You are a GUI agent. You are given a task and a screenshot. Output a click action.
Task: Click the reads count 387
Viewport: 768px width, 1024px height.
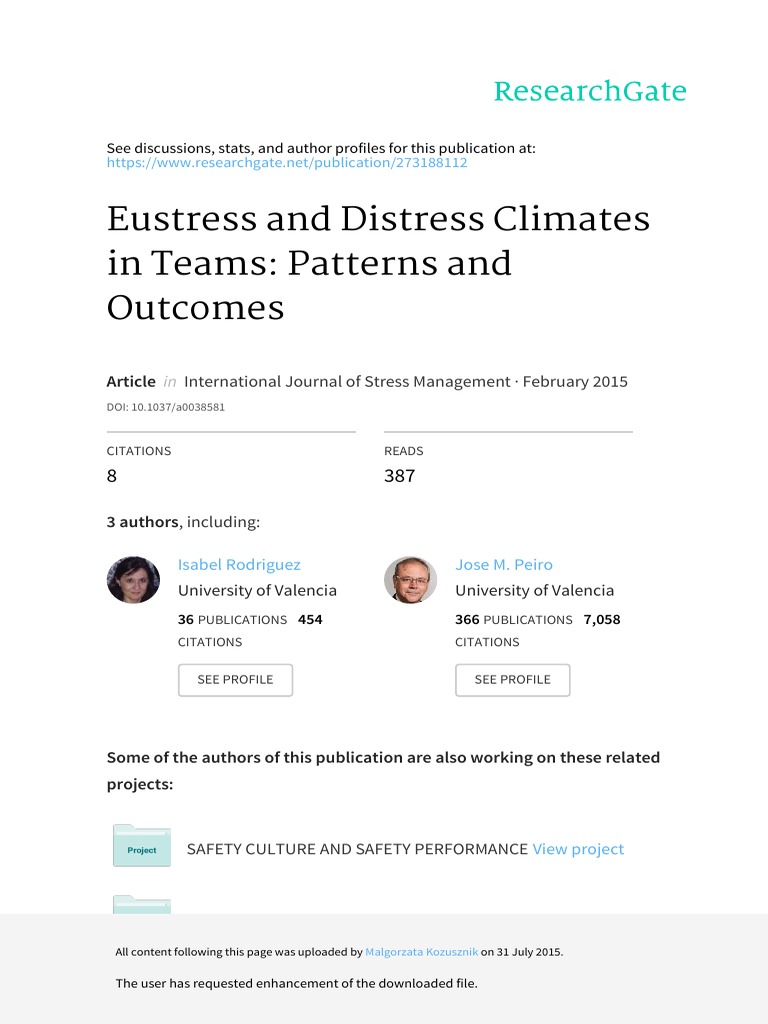click(x=400, y=476)
